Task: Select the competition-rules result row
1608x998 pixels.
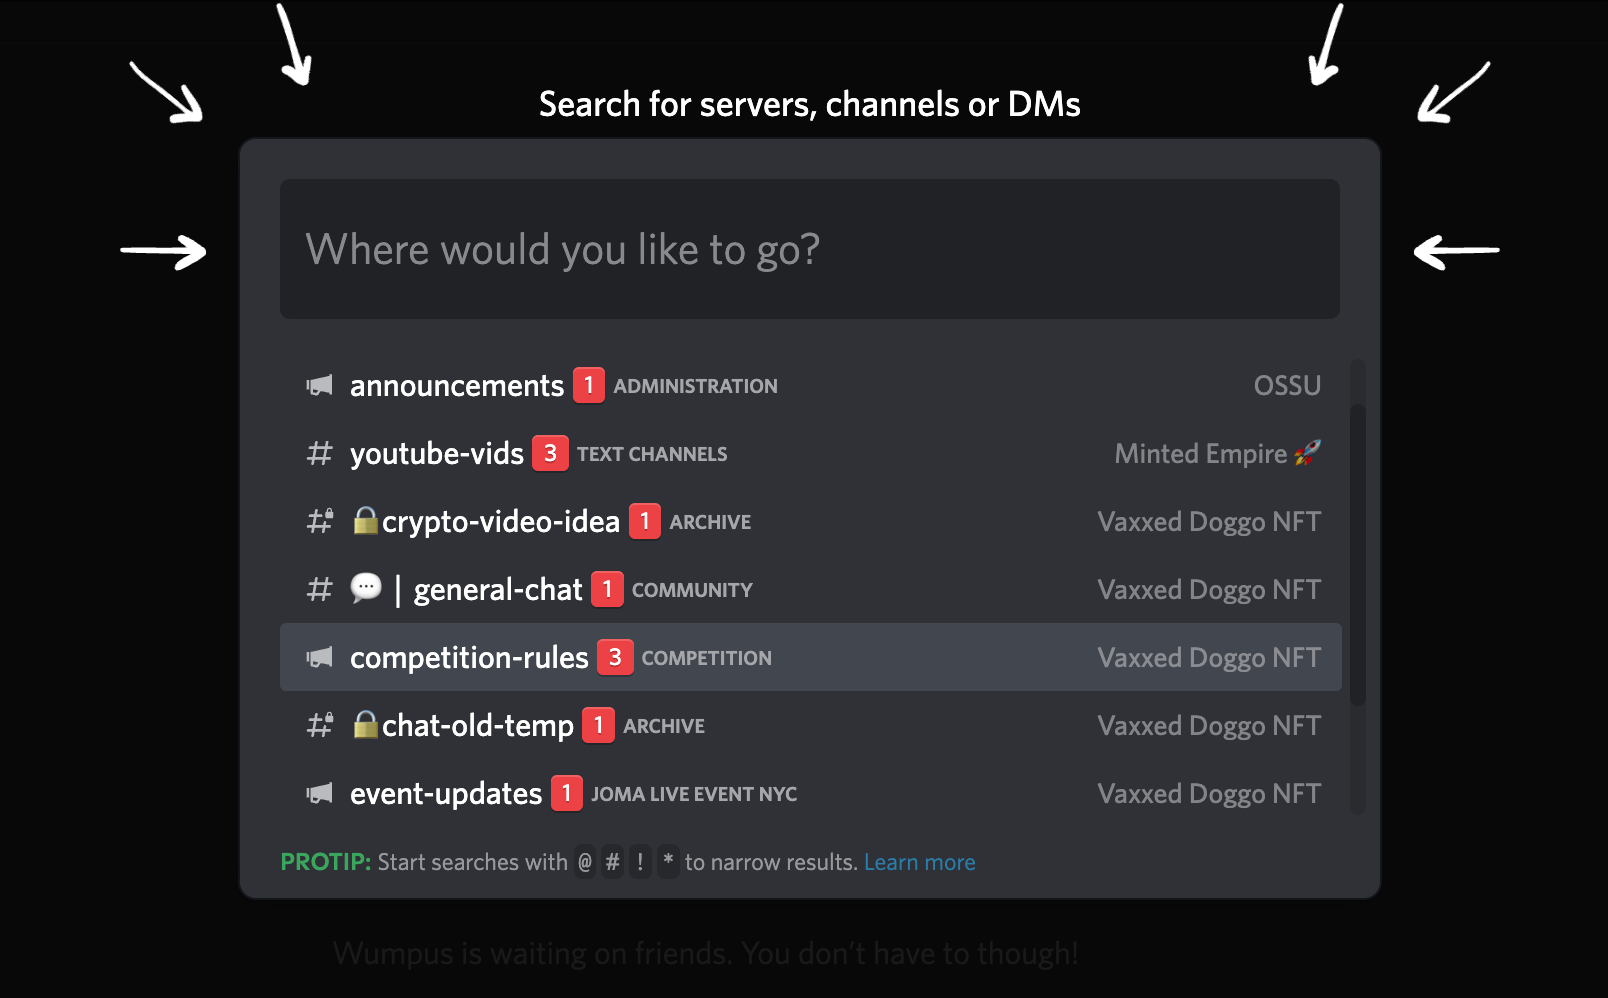Action: [811, 657]
